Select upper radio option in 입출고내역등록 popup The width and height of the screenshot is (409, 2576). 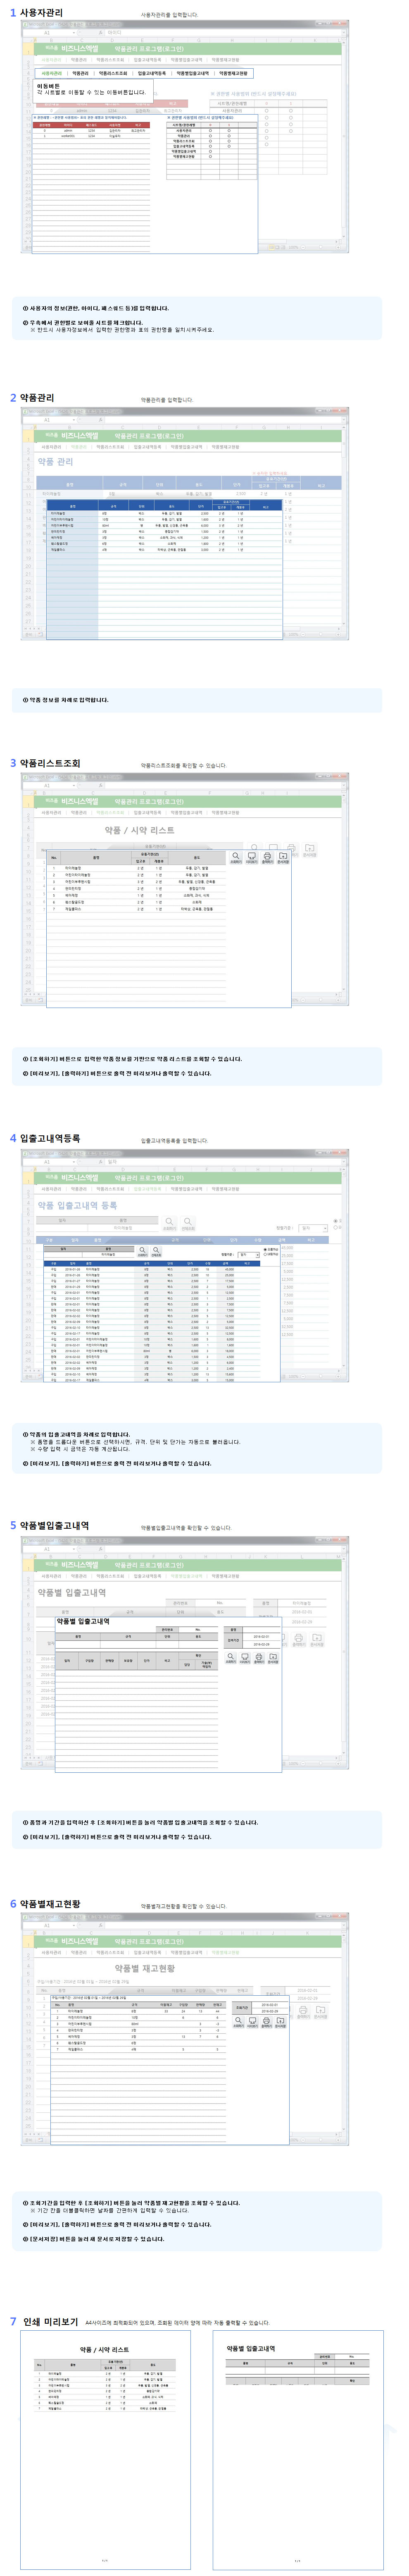[x=264, y=1250]
